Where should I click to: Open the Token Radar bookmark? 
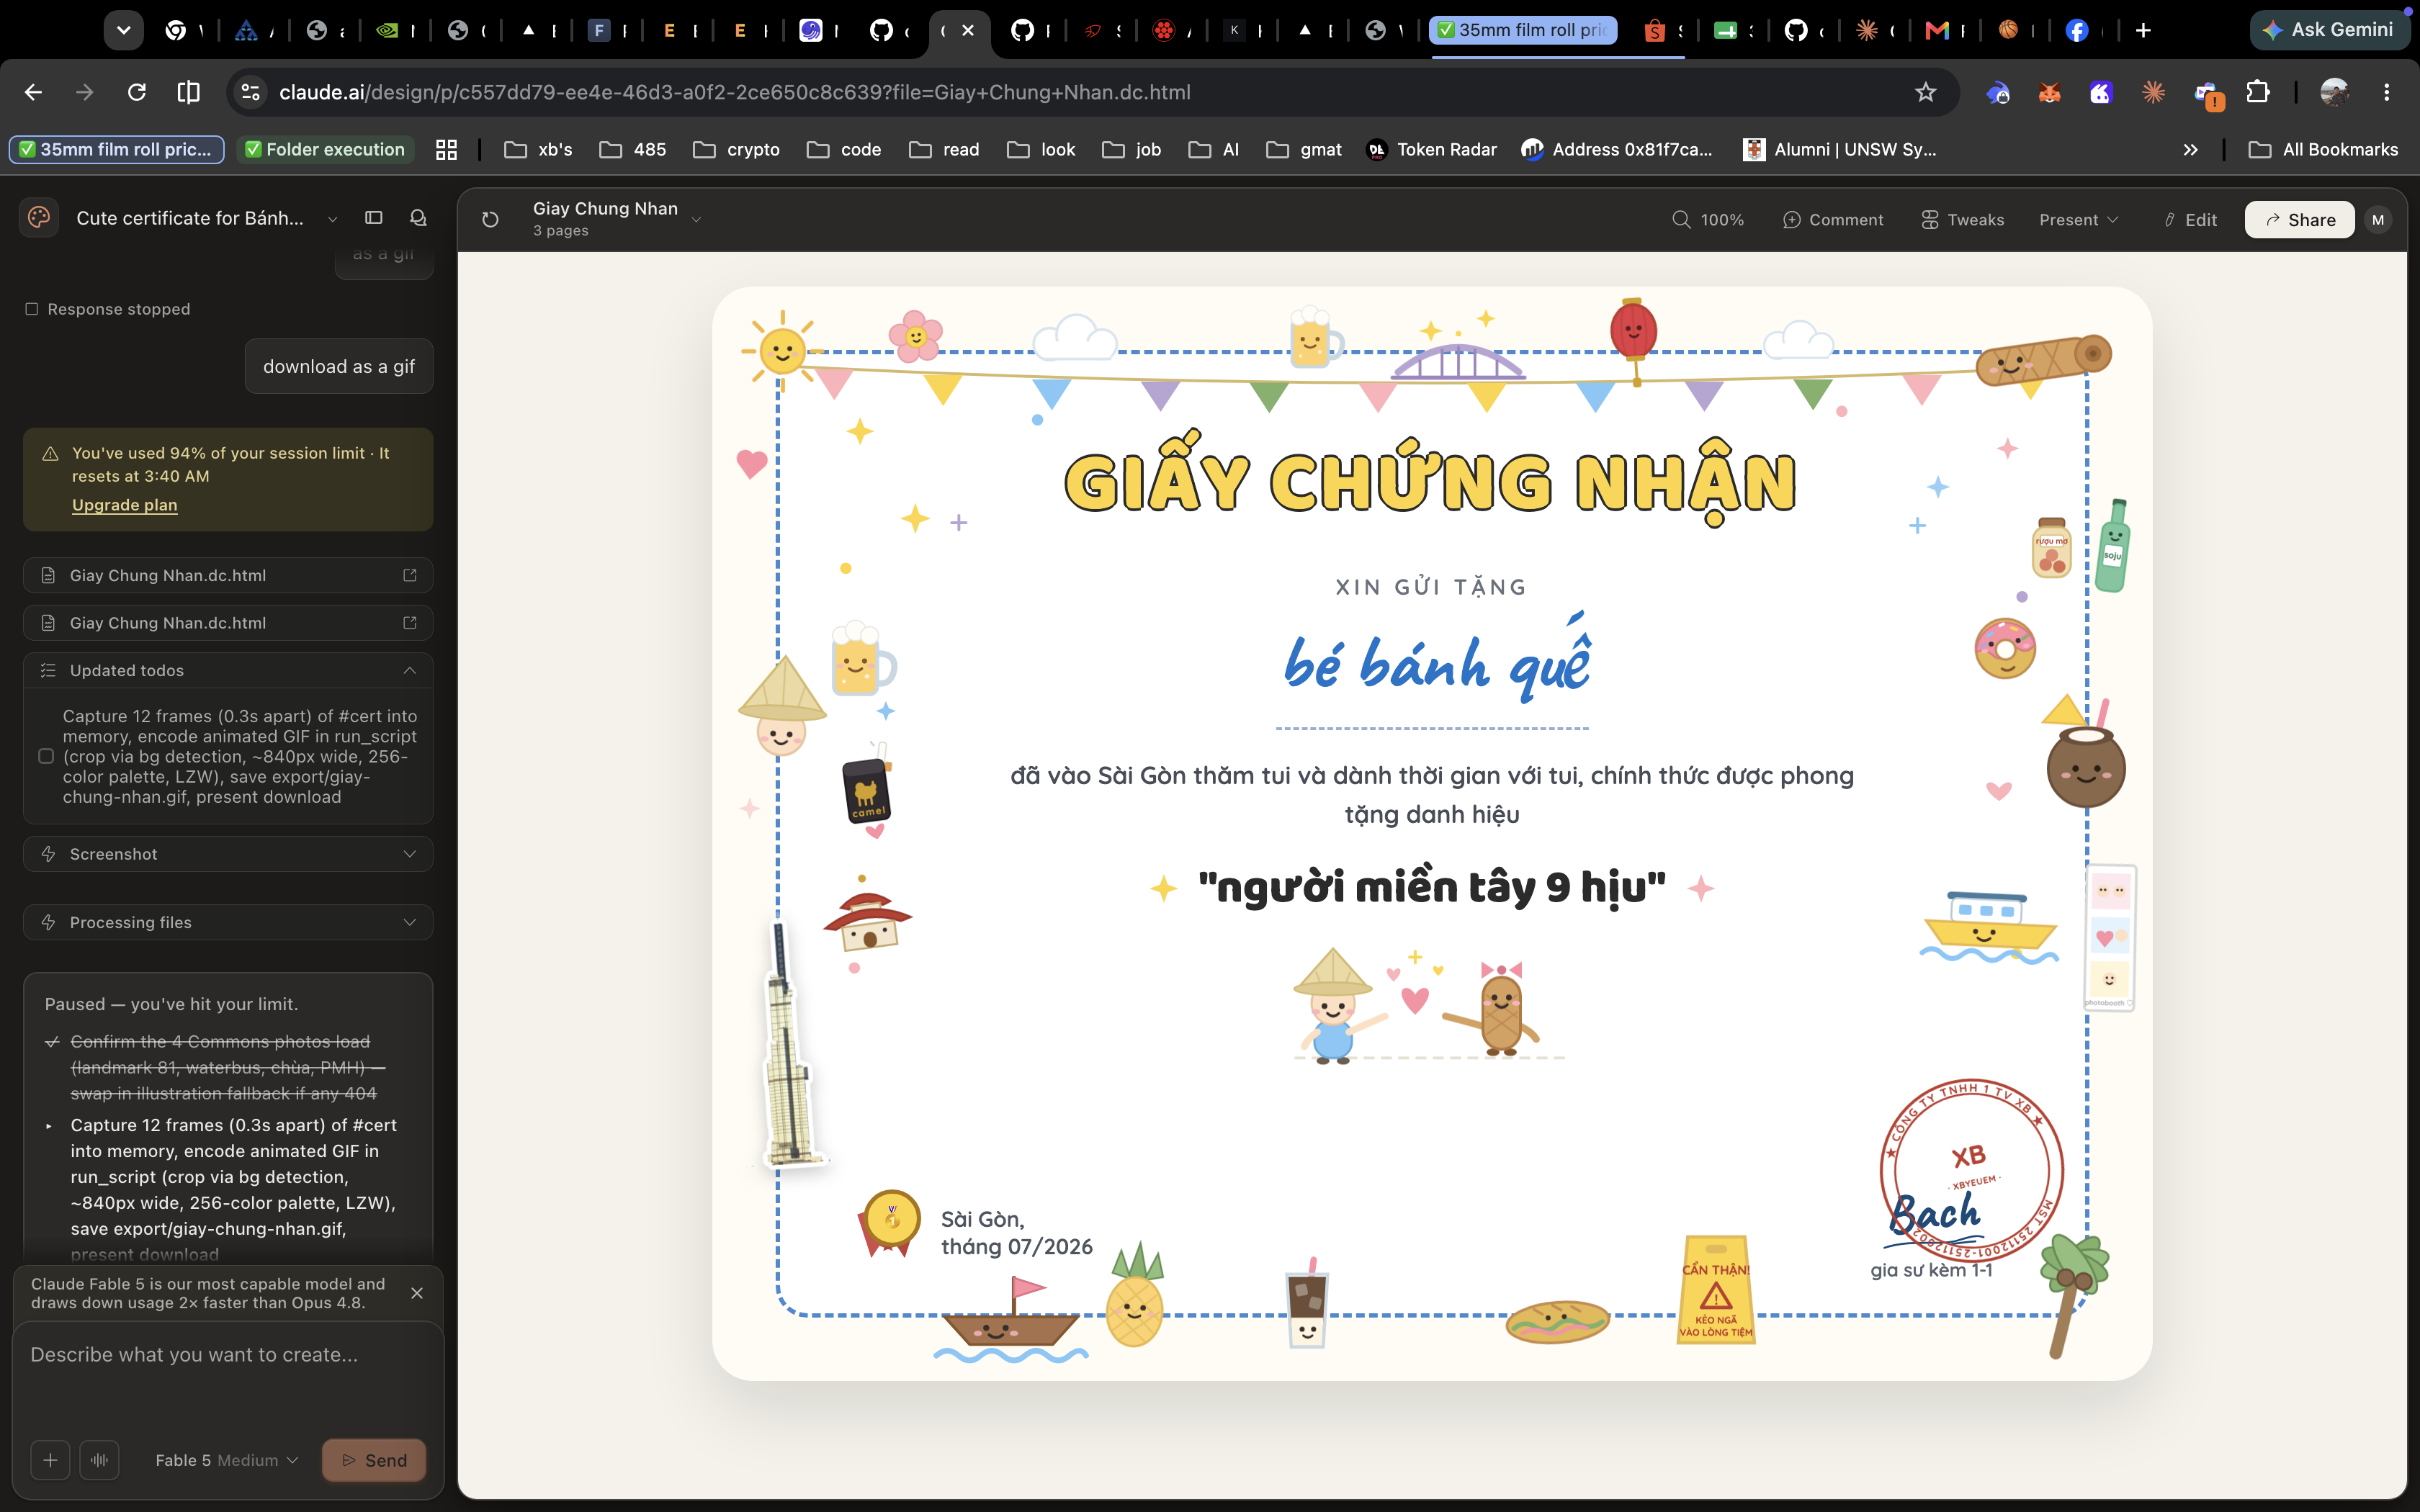(1431, 149)
